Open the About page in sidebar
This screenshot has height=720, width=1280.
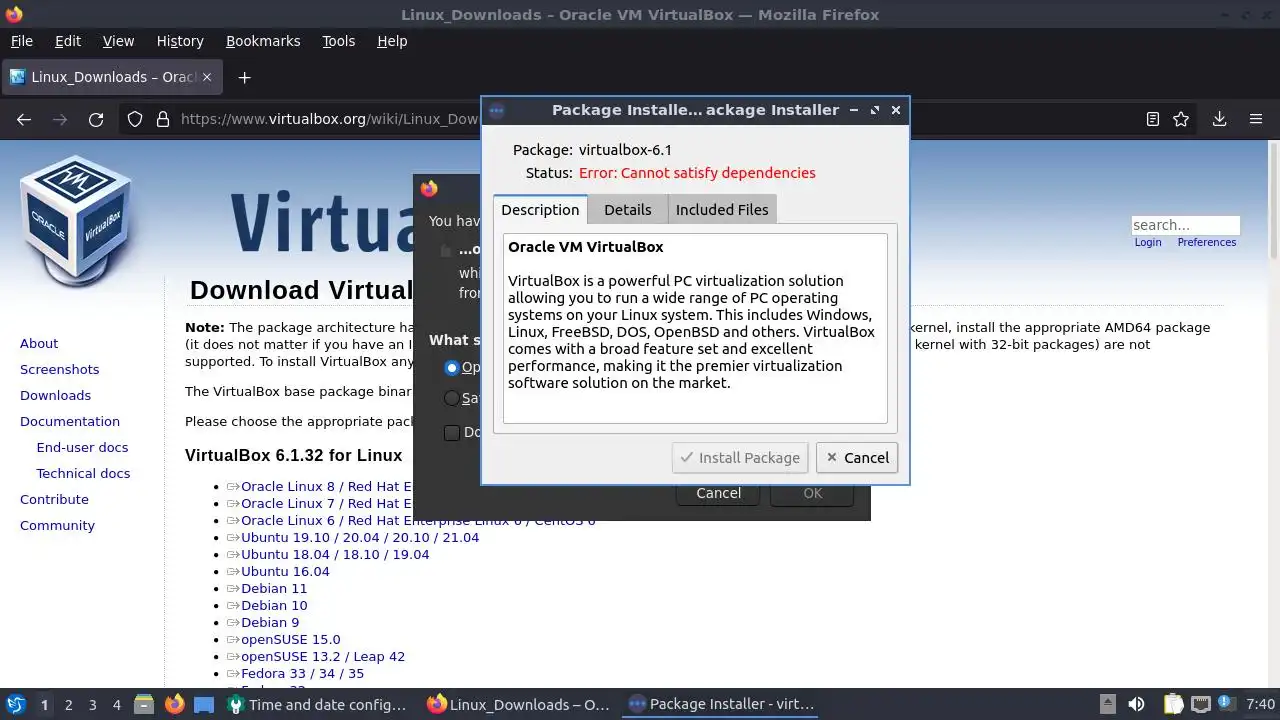[39, 343]
